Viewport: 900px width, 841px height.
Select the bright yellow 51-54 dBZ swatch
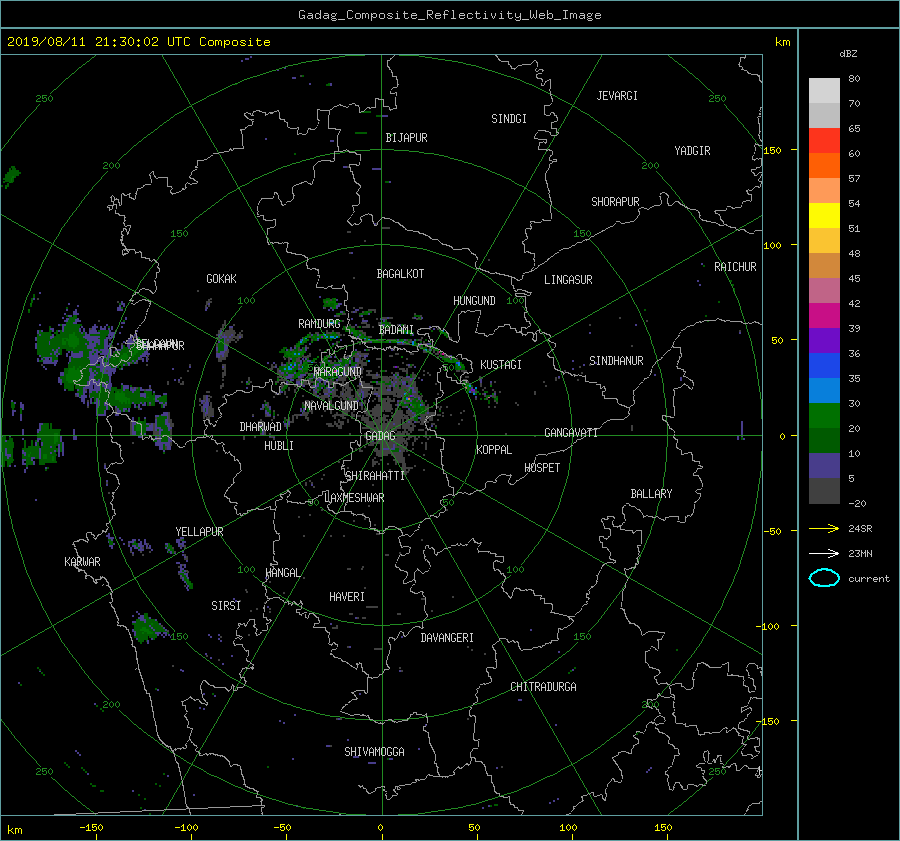tap(824, 215)
